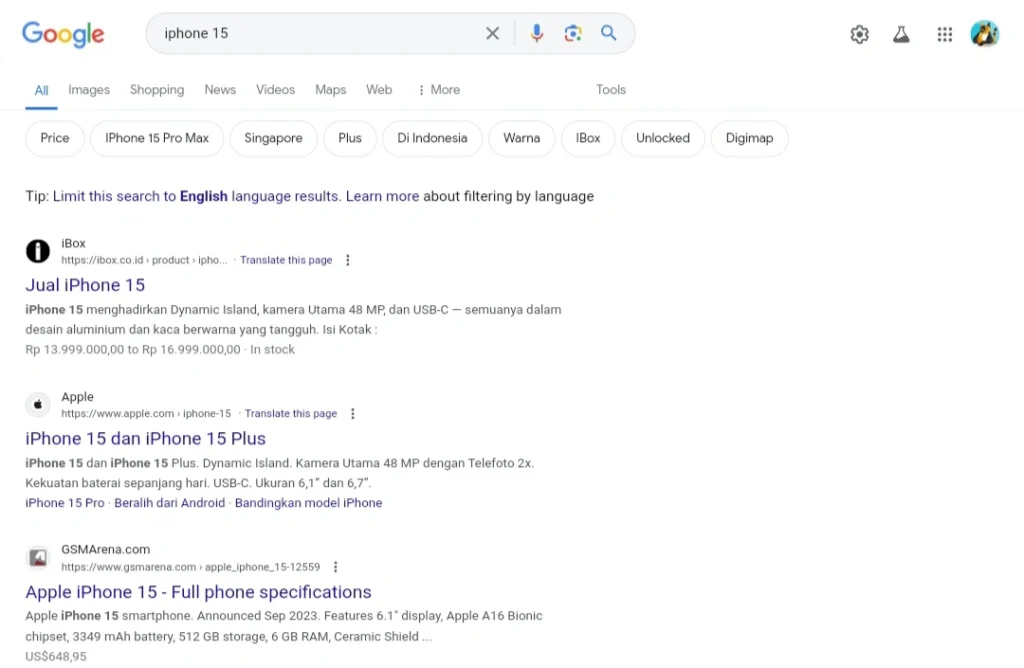Apply the Warna filter chip

pos(521,138)
